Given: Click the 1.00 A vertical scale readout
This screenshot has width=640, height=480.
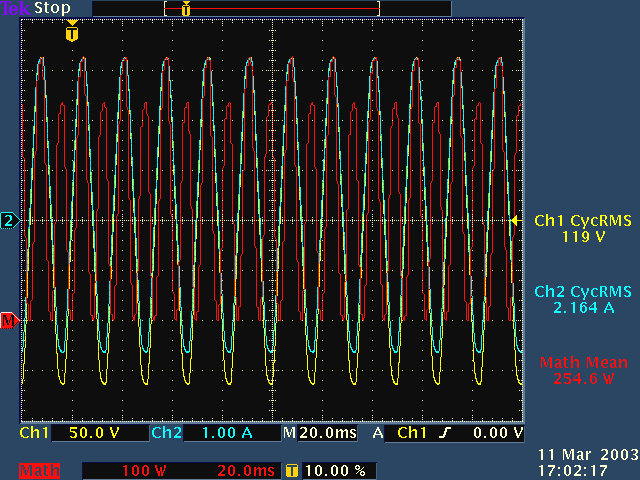Looking at the screenshot, I should (227, 433).
